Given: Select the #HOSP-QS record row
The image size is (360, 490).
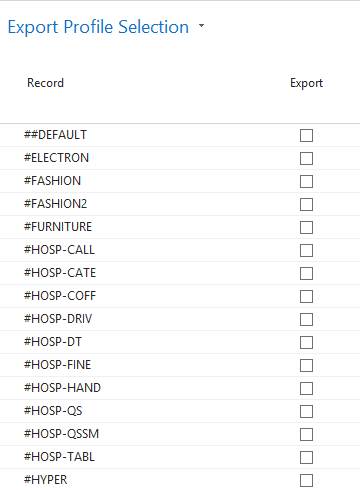Looking at the screenshot, I should 180,411.
